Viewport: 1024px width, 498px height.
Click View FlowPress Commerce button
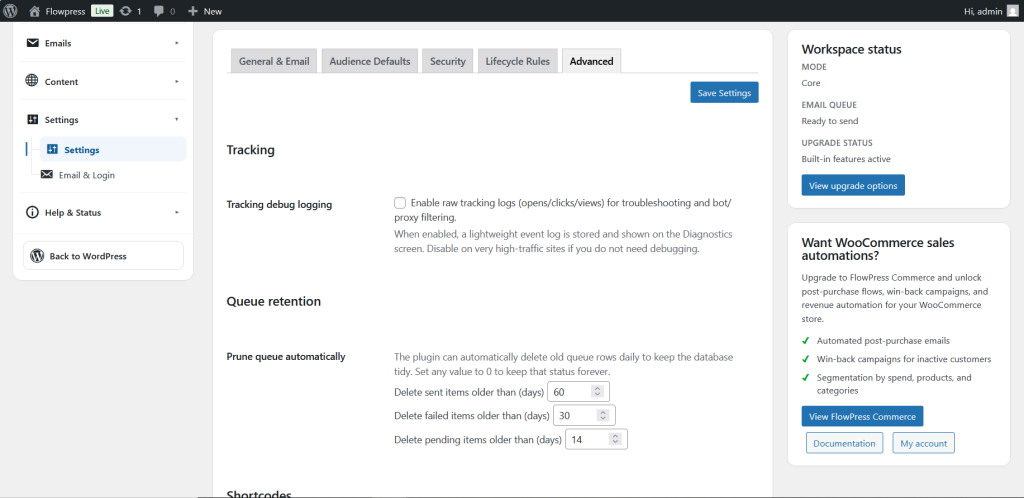[862, 416]
